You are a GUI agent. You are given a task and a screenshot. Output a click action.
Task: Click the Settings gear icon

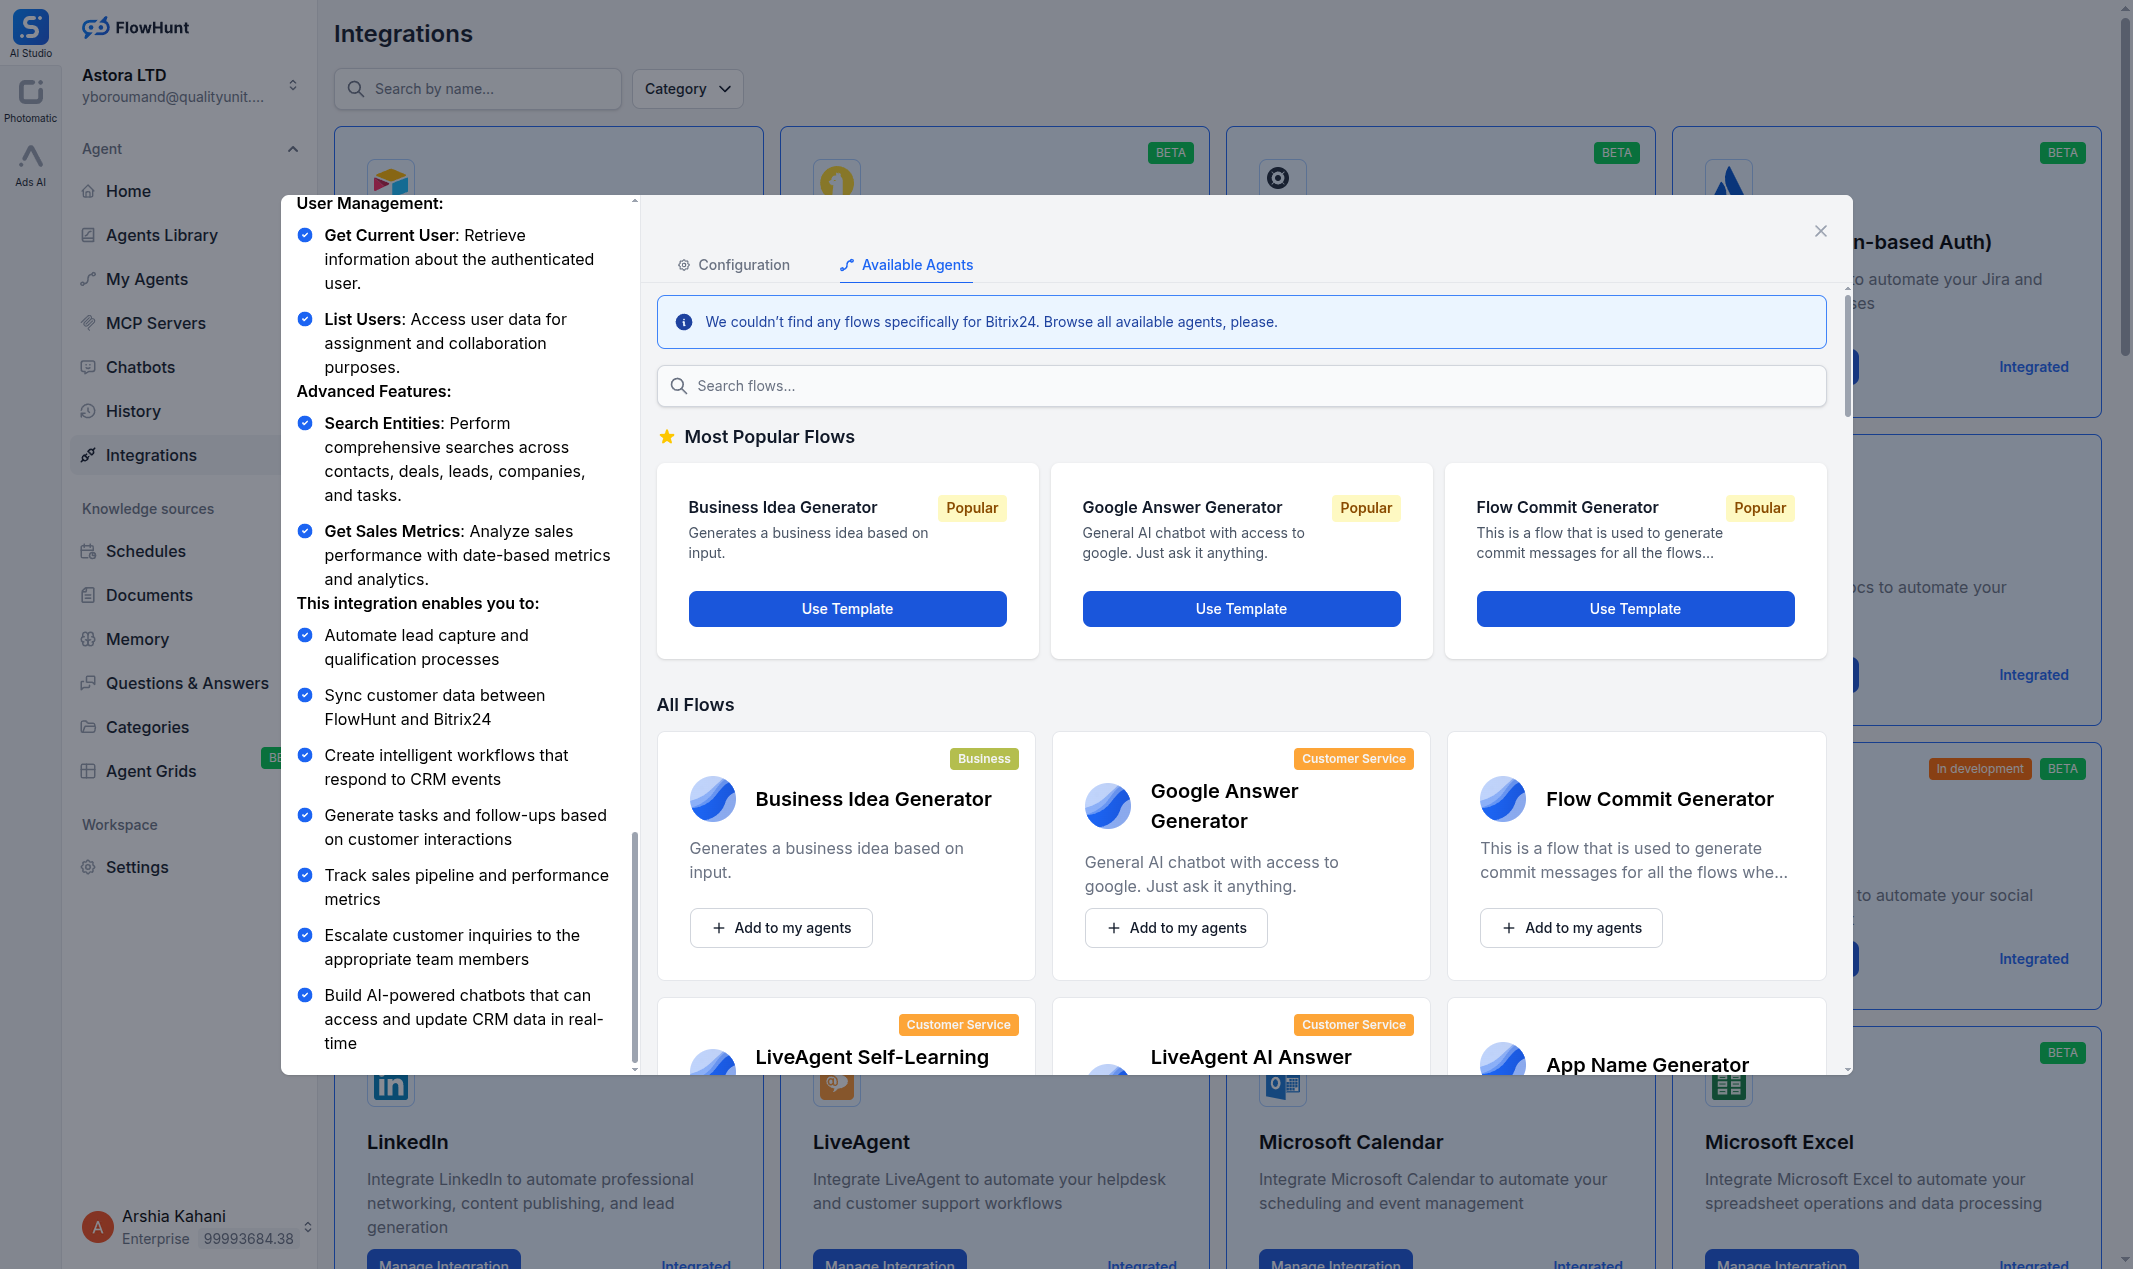pos(88,867)
